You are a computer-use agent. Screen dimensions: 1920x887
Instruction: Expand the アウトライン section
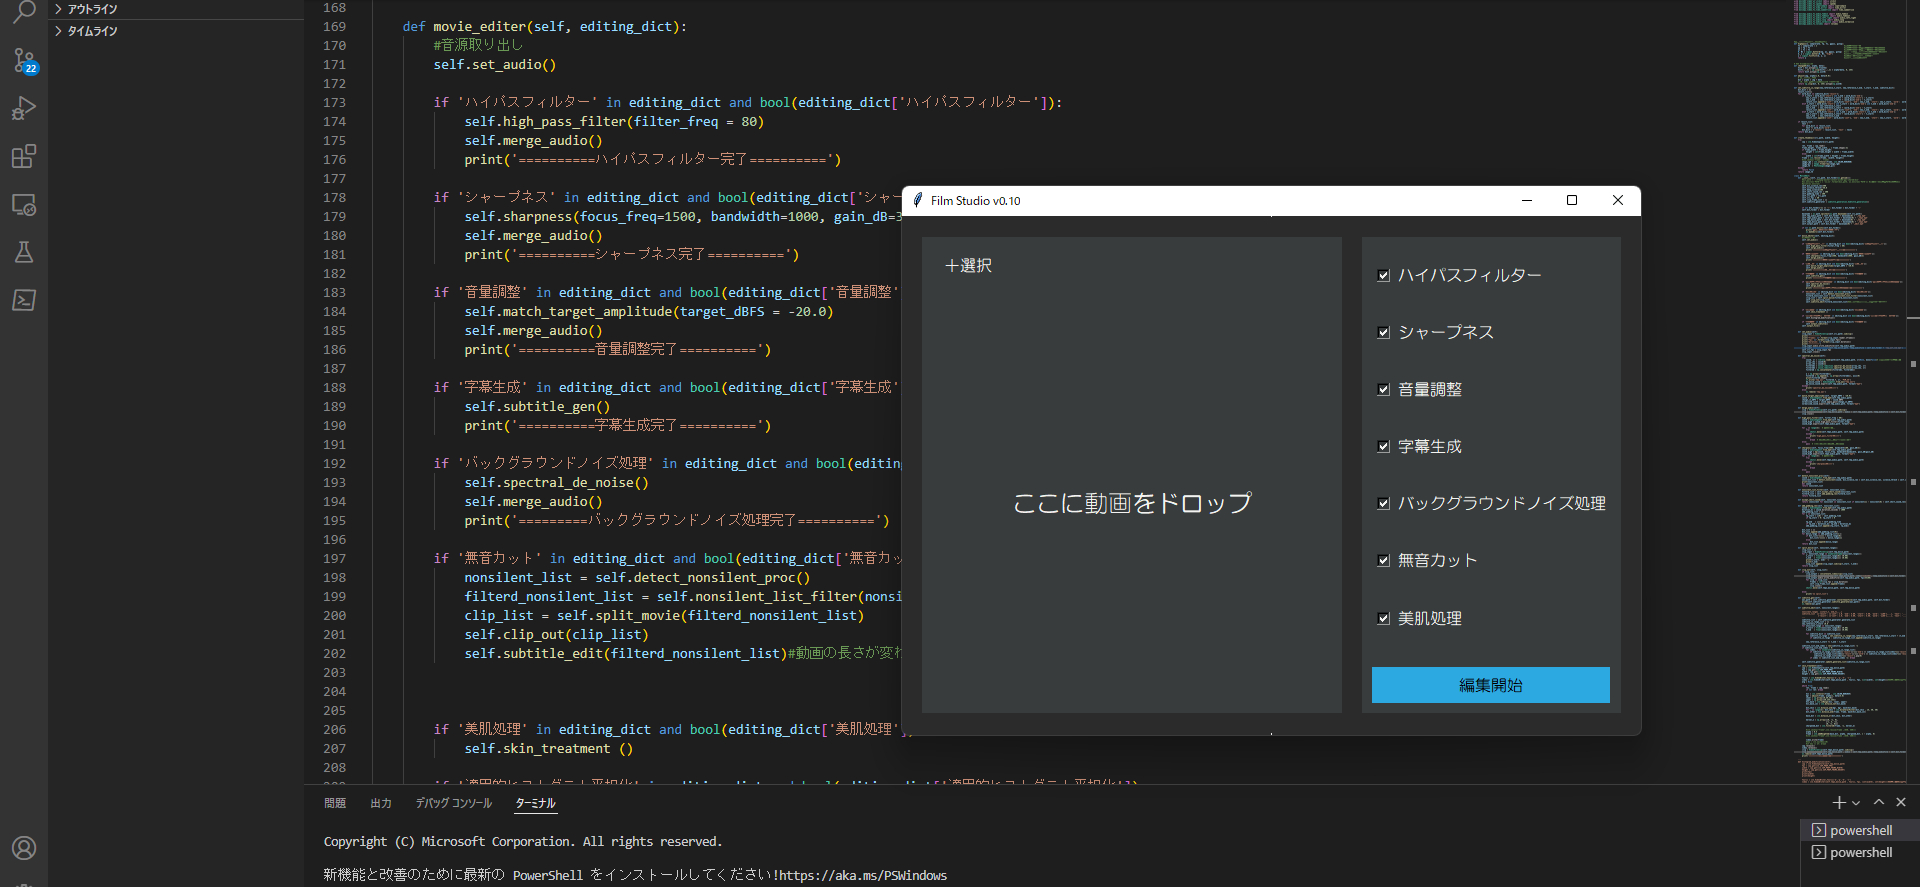pyautogui.click(x=92, y=9)
